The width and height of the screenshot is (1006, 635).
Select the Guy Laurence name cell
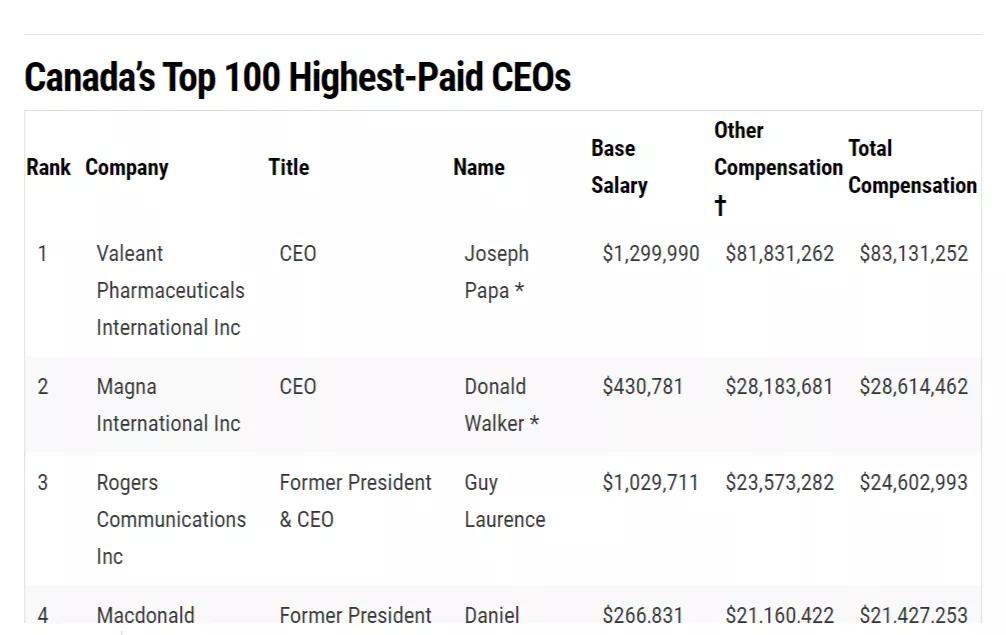504,501
